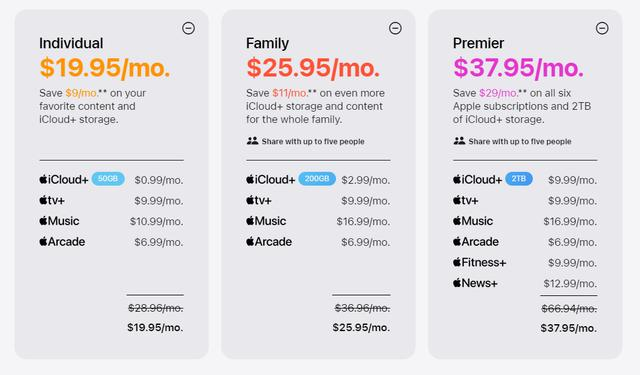Click the 2TB iCloud+ storage badge
This screenshot has width=640, height=375.
click(x=519, y=179)
